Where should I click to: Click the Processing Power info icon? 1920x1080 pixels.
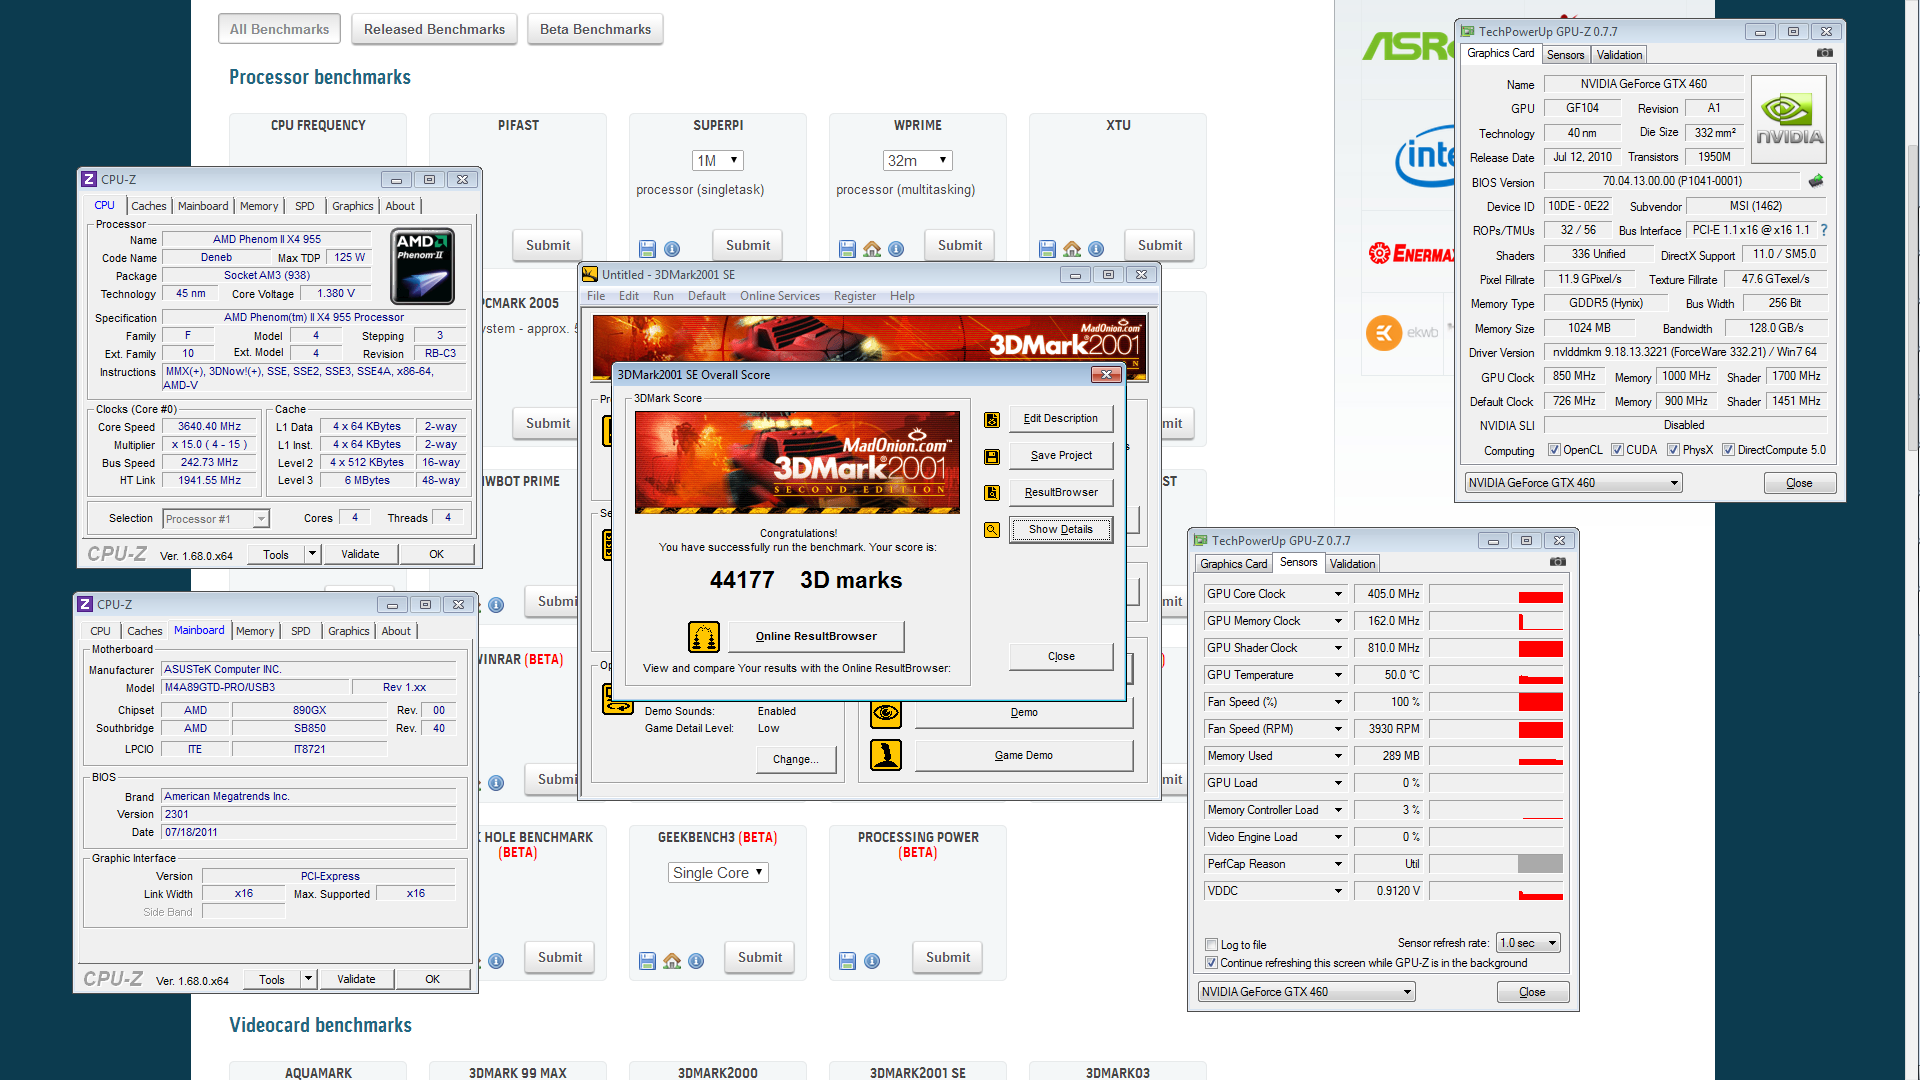coord(872,961)
